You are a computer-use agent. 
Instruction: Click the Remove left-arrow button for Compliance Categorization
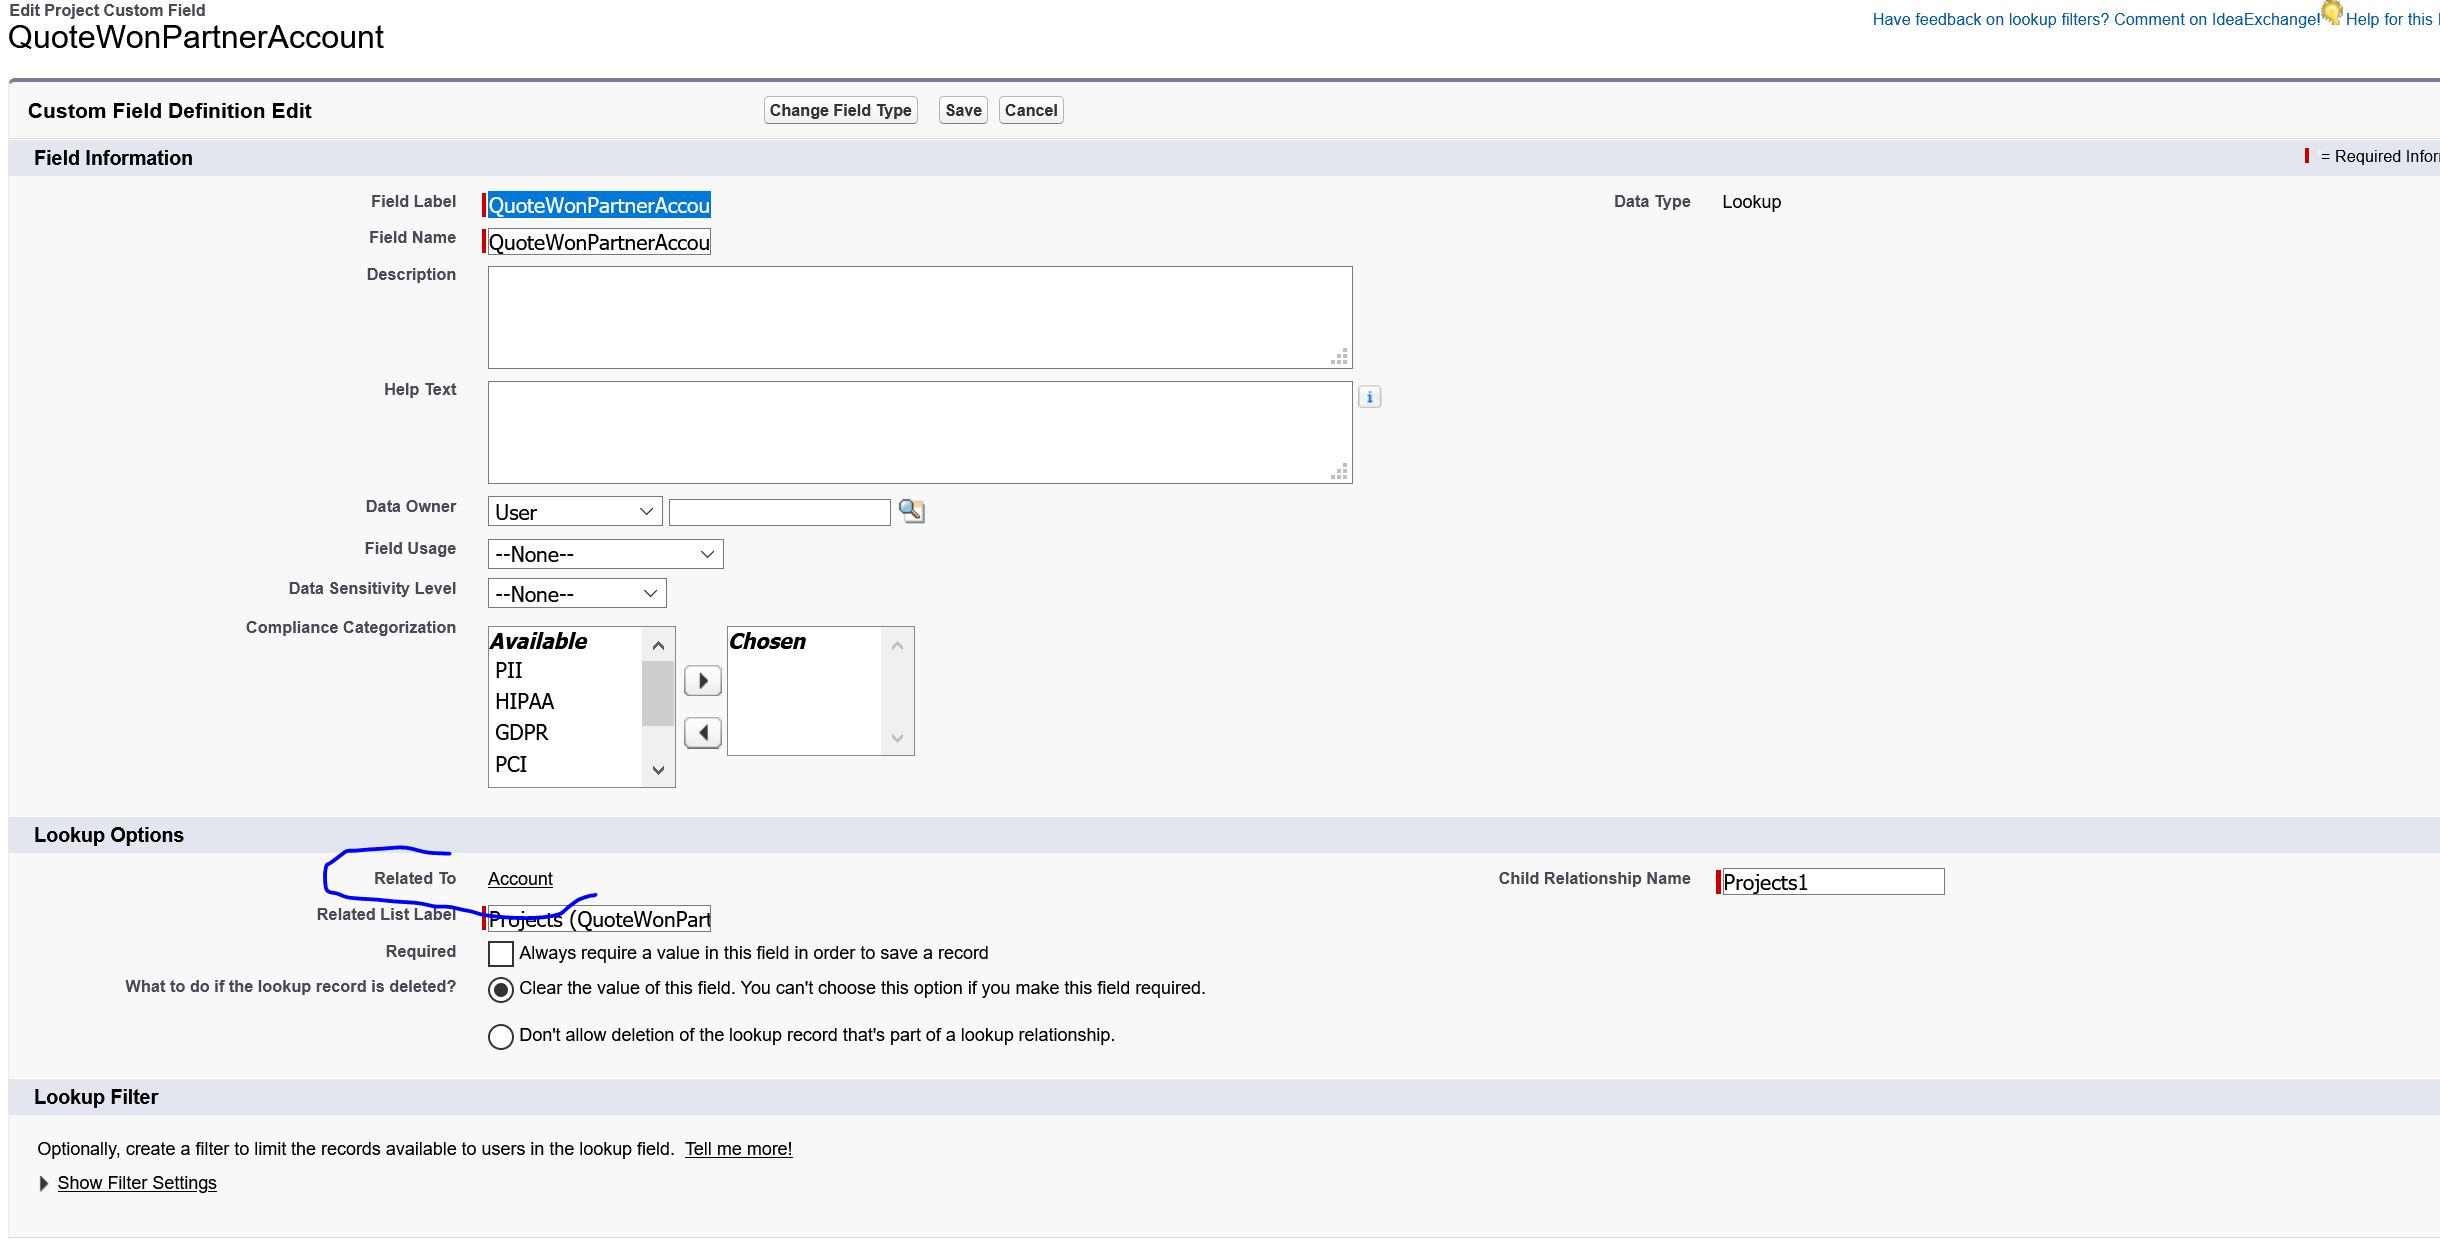click(x=702, y=733)
